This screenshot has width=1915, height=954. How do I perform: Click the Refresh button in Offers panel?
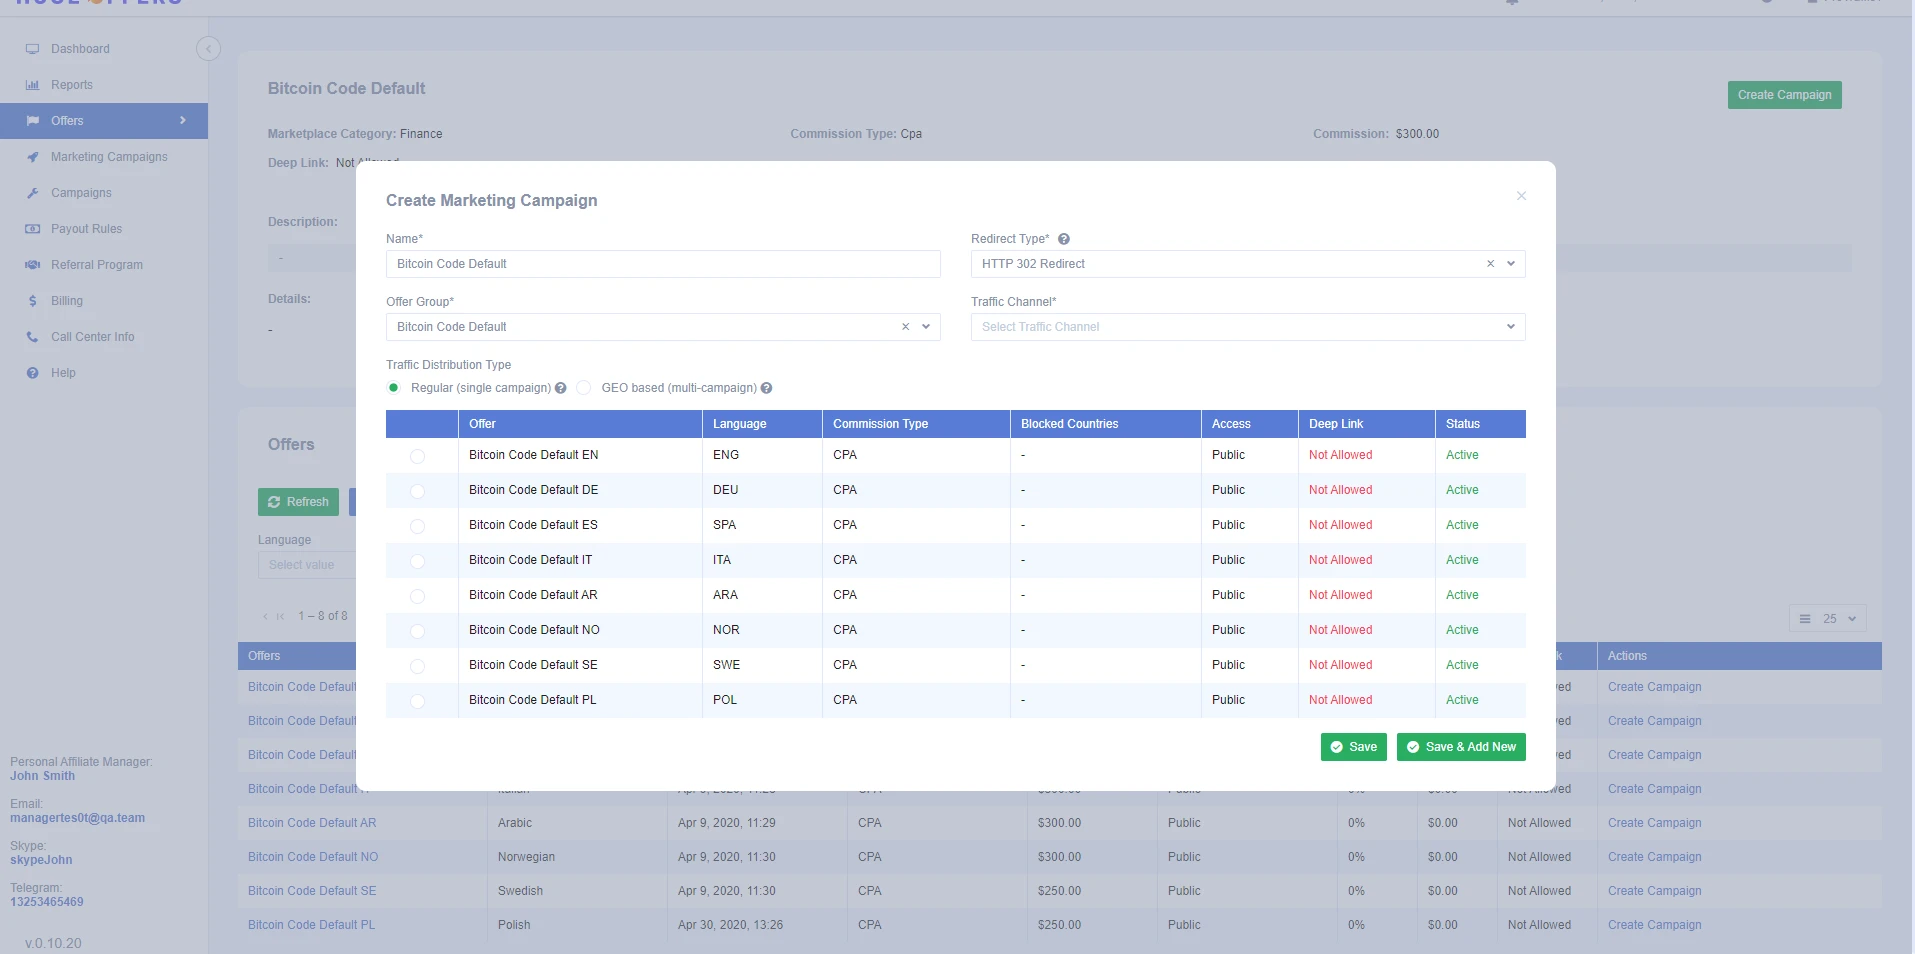(298, 502)
